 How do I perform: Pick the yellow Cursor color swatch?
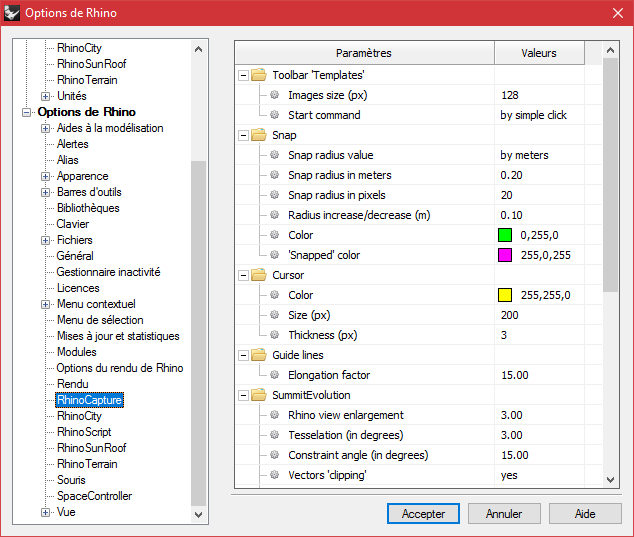point(505,295)
